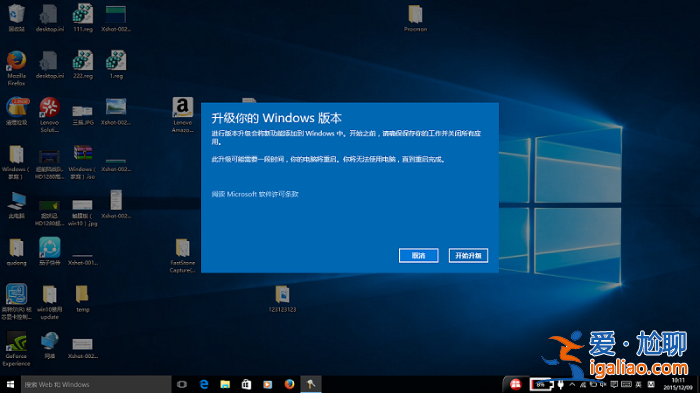Select the win10 update folder icon
The height and width of the screenshot is (395, 700).
(x=50, y=302)
